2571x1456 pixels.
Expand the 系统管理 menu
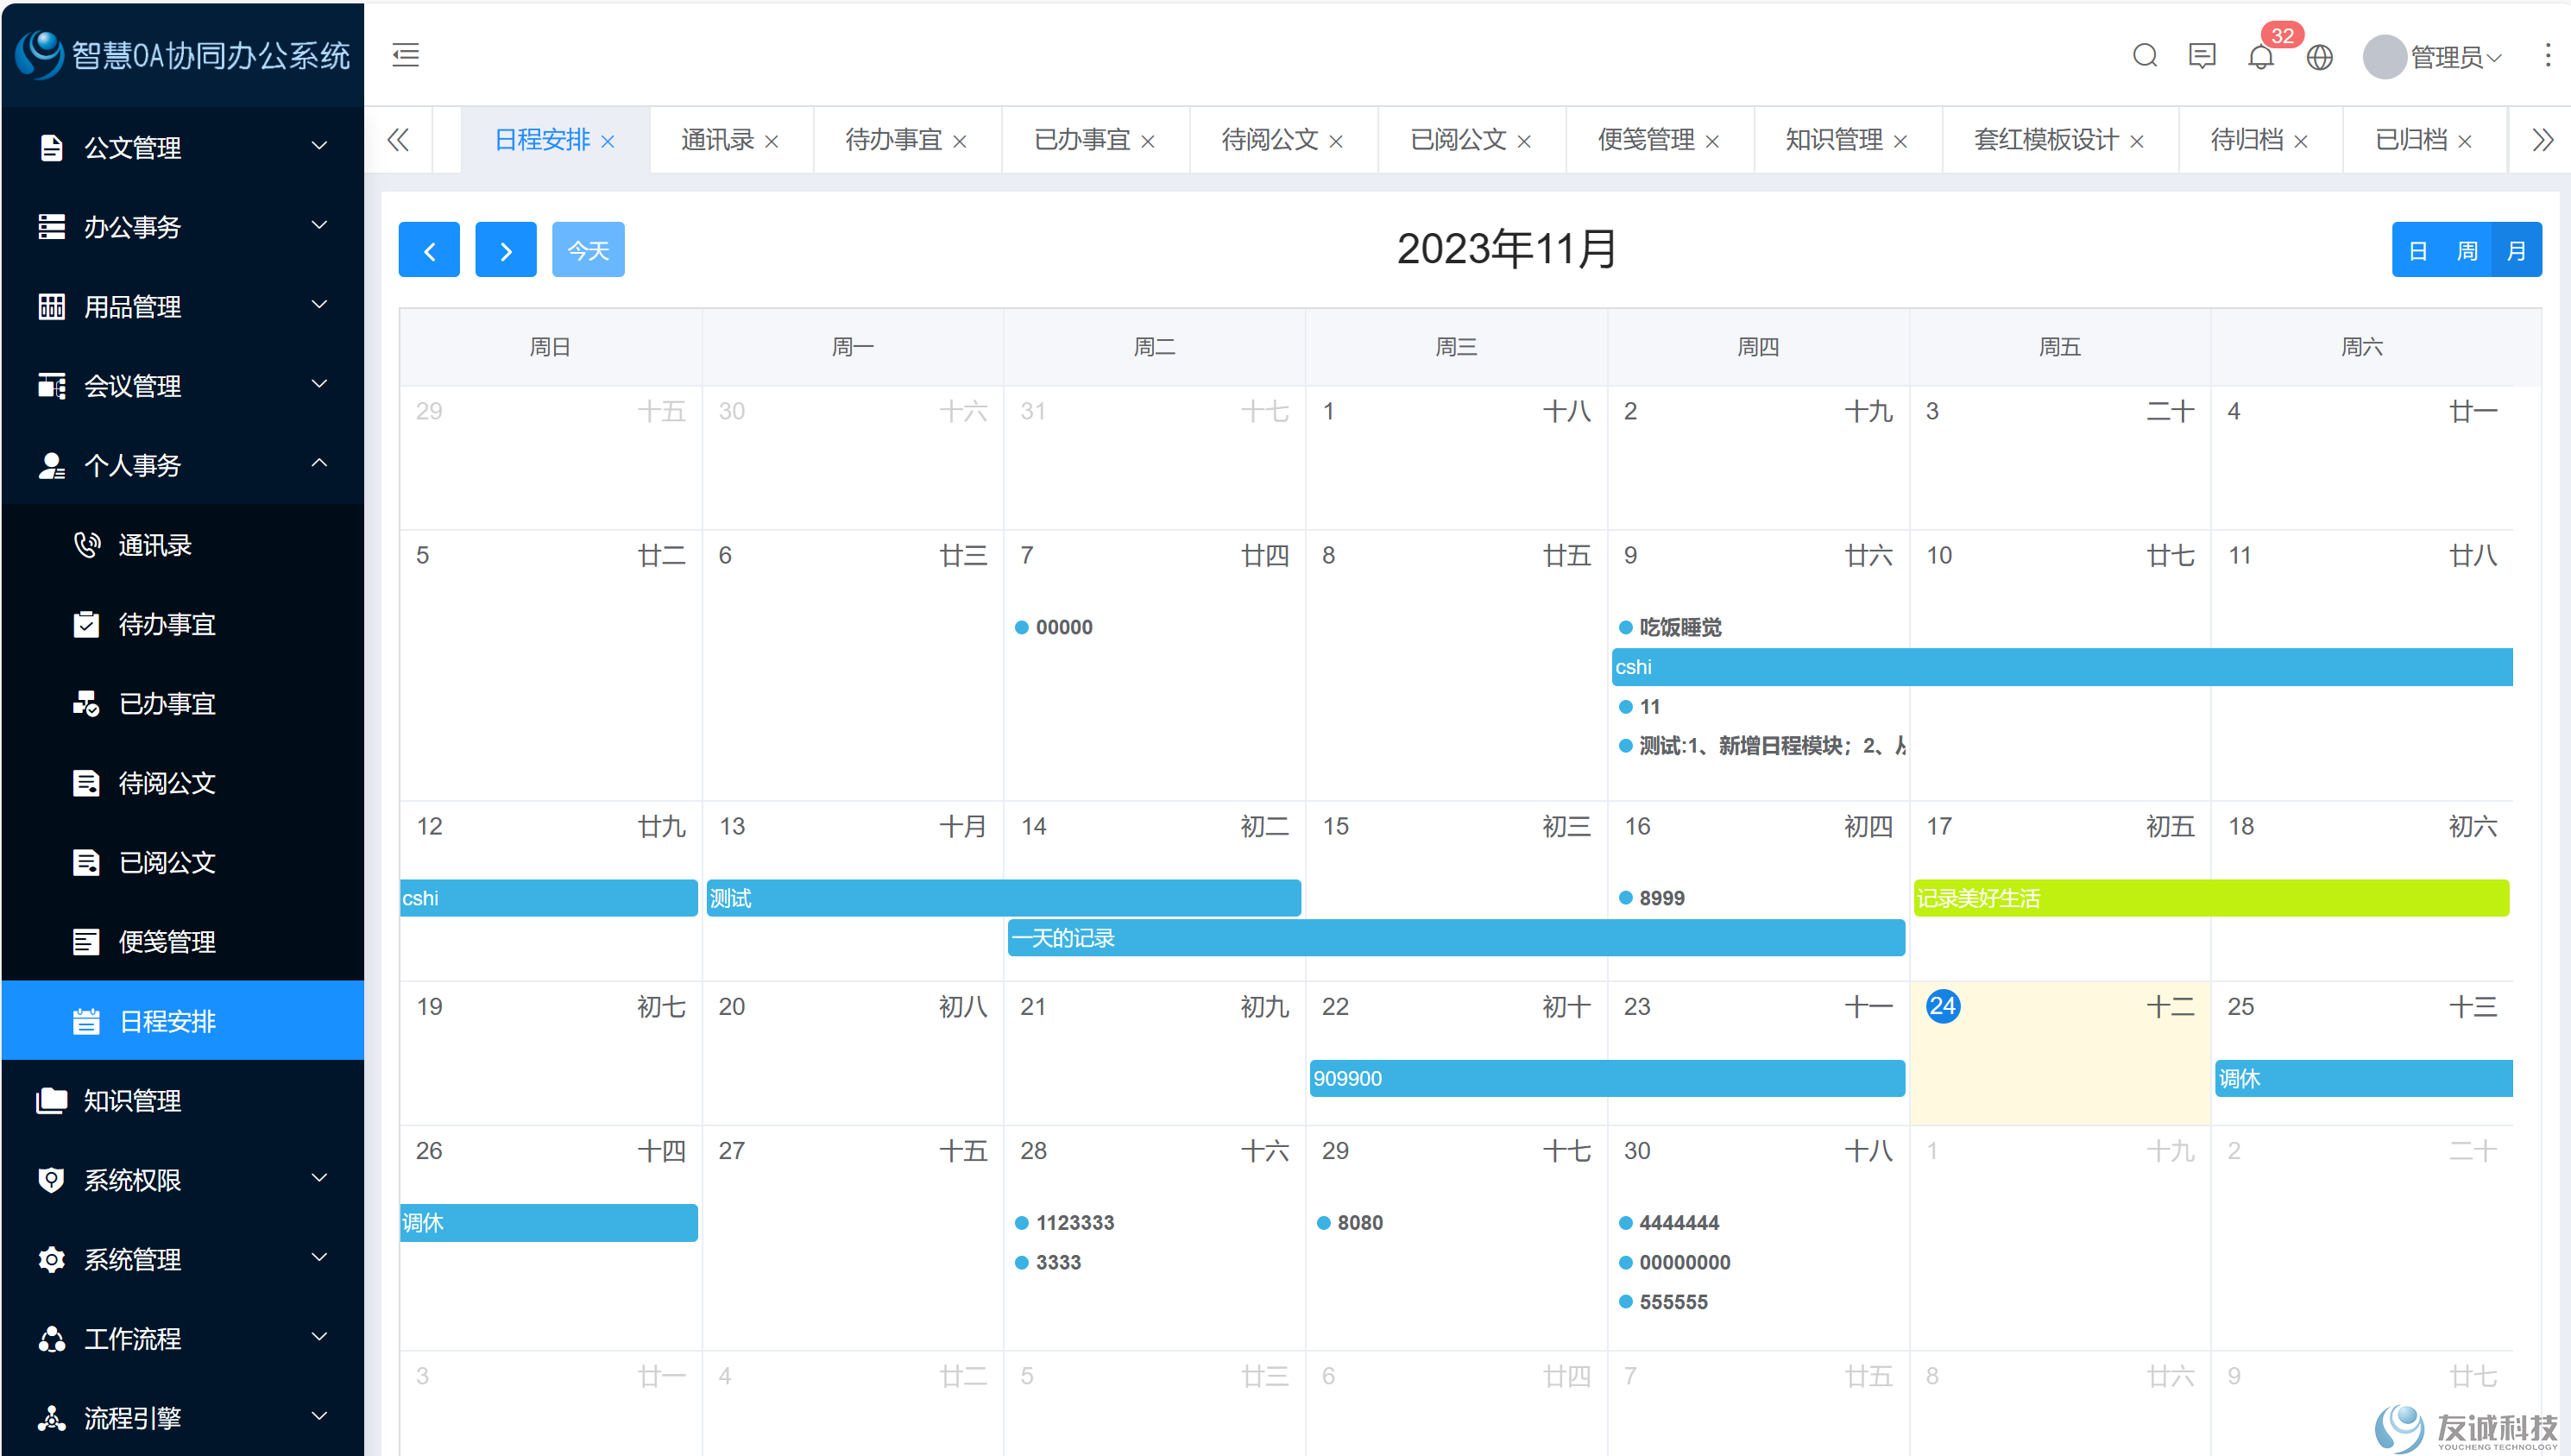click(x=183, y=1259)
